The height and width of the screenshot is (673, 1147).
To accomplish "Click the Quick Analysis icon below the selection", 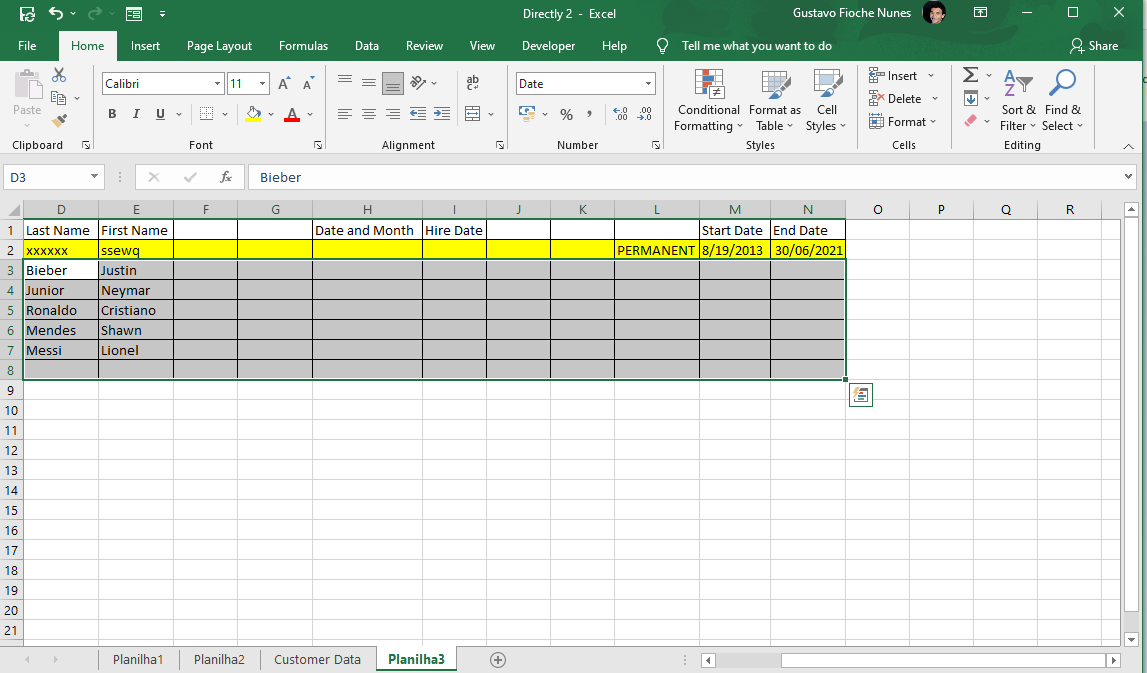I will pyautogui.click(x=860, y=395).
